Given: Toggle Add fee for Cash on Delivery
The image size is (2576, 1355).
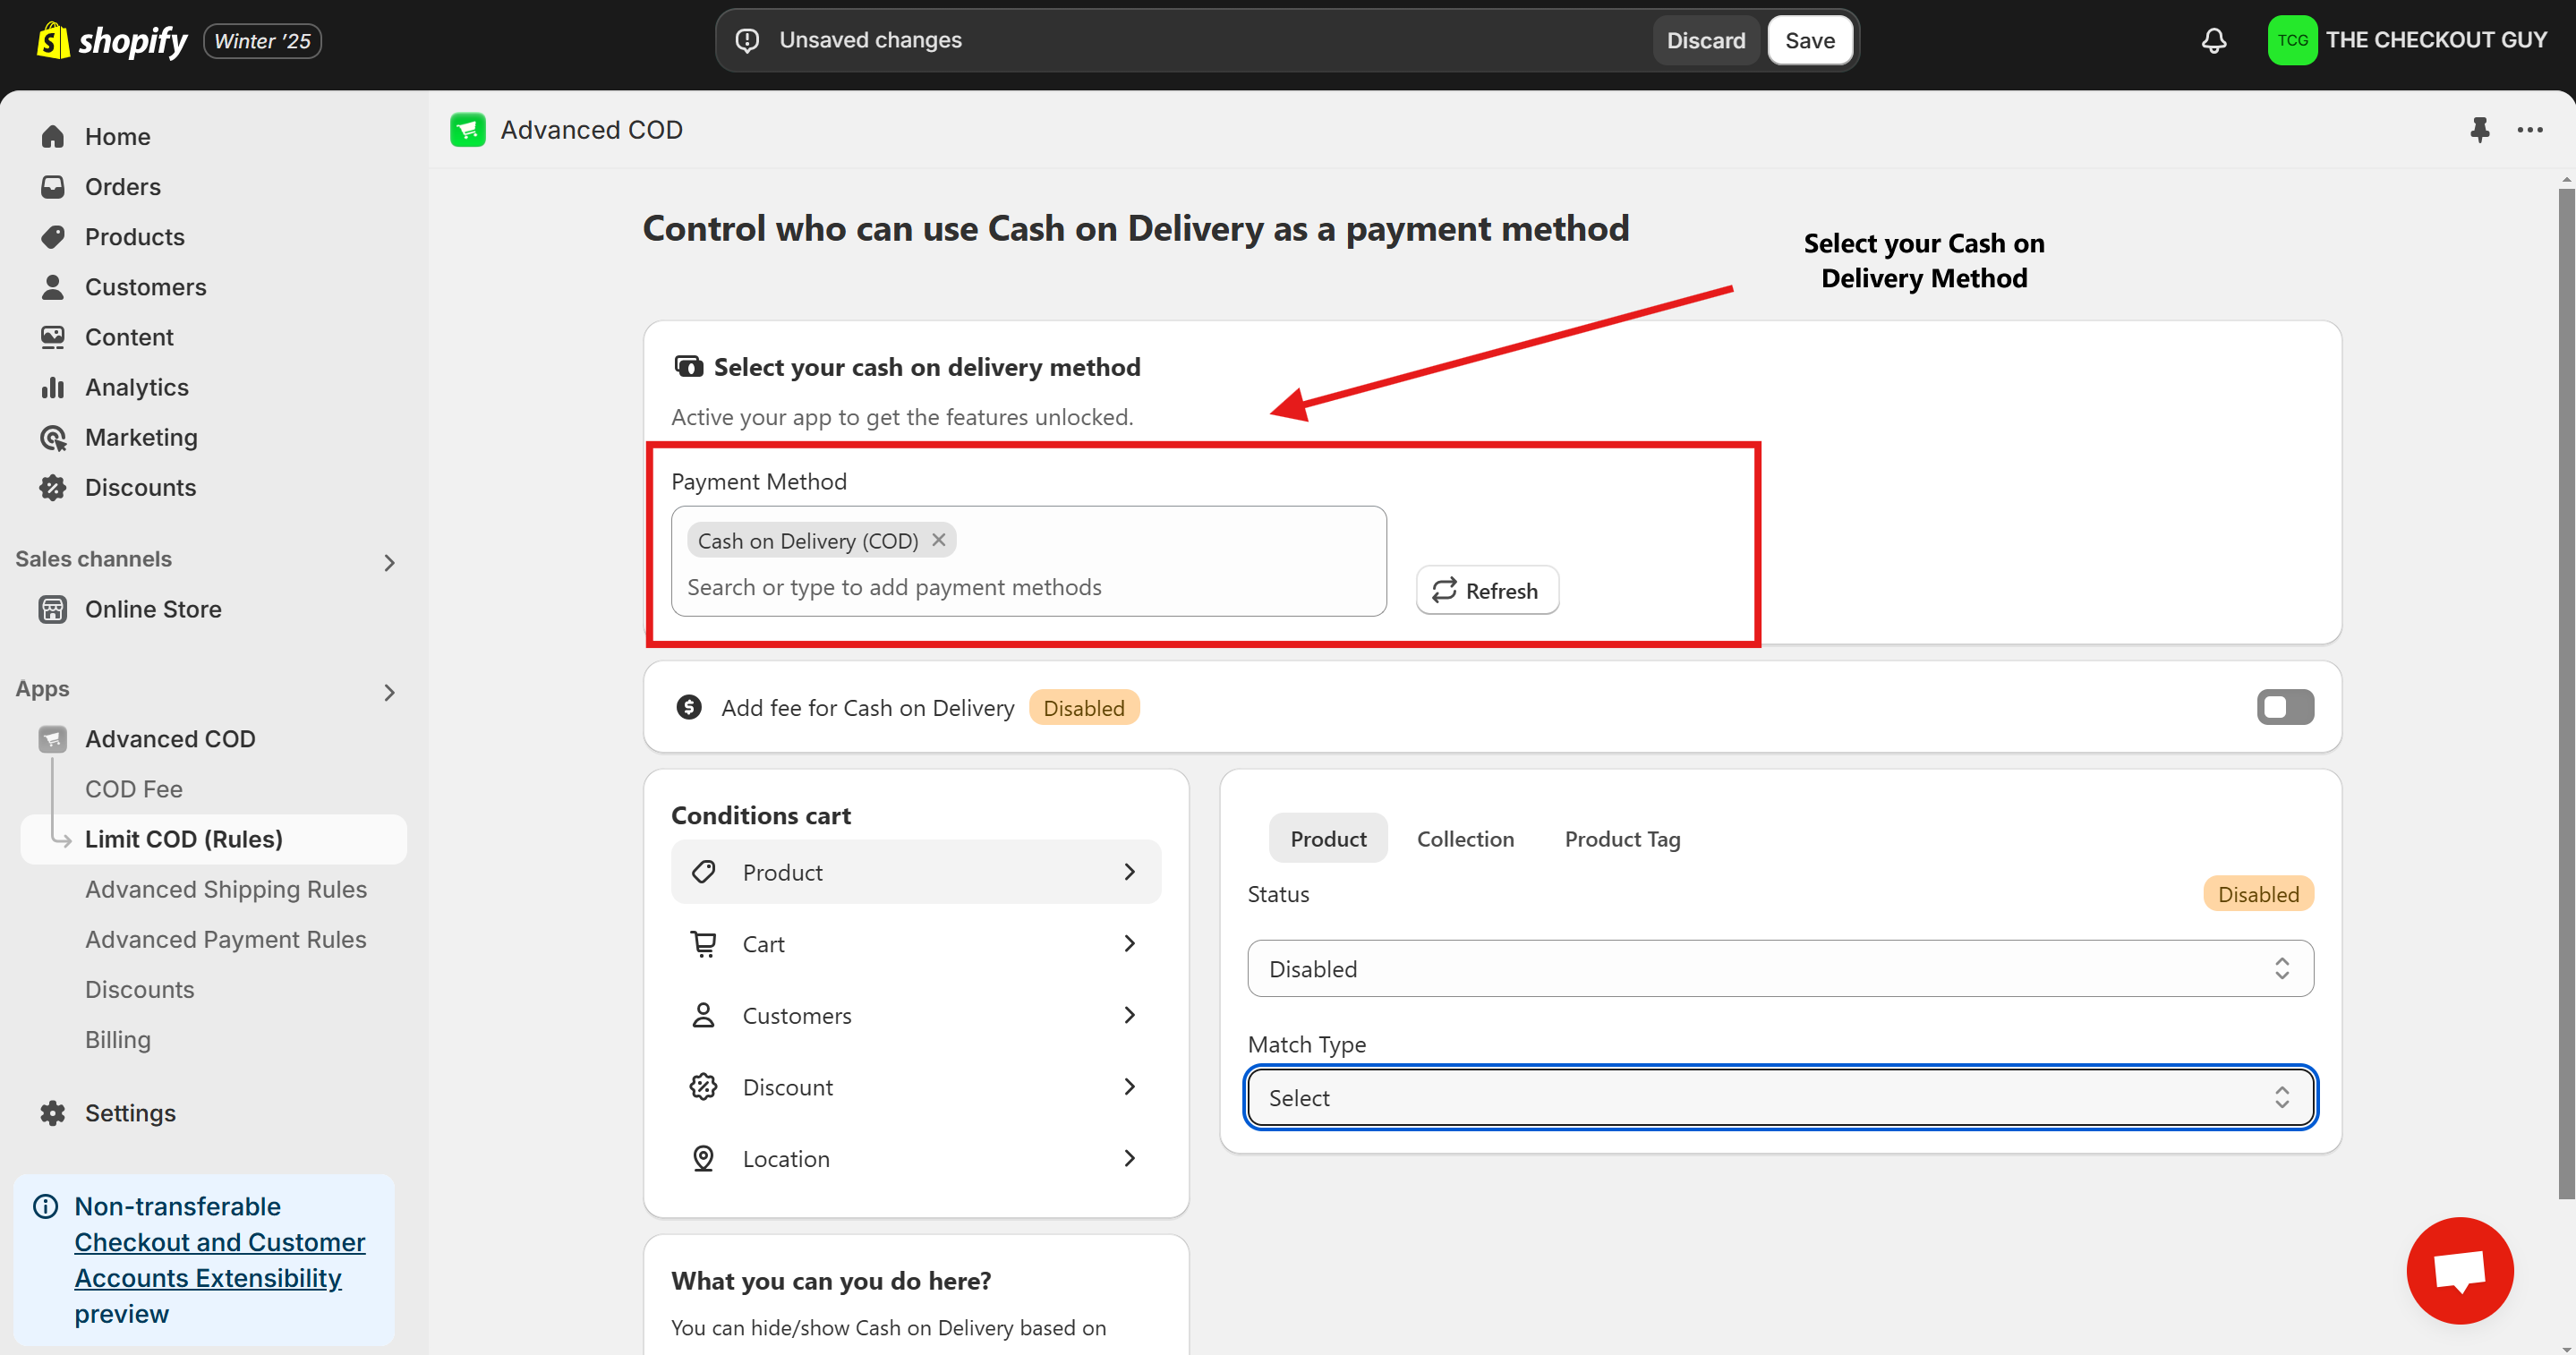Looking at the screenshot, I should point(2285,707).
